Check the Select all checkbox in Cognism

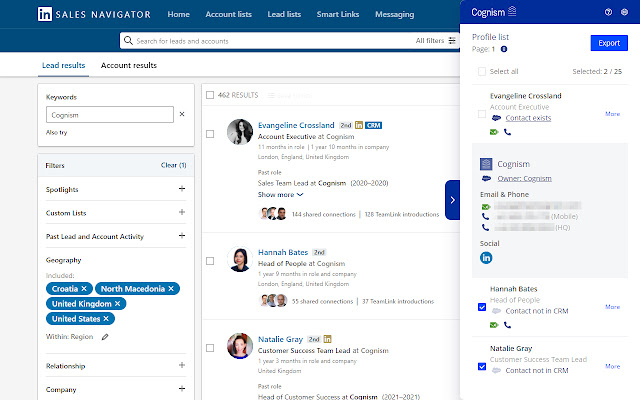click(482, 72)
